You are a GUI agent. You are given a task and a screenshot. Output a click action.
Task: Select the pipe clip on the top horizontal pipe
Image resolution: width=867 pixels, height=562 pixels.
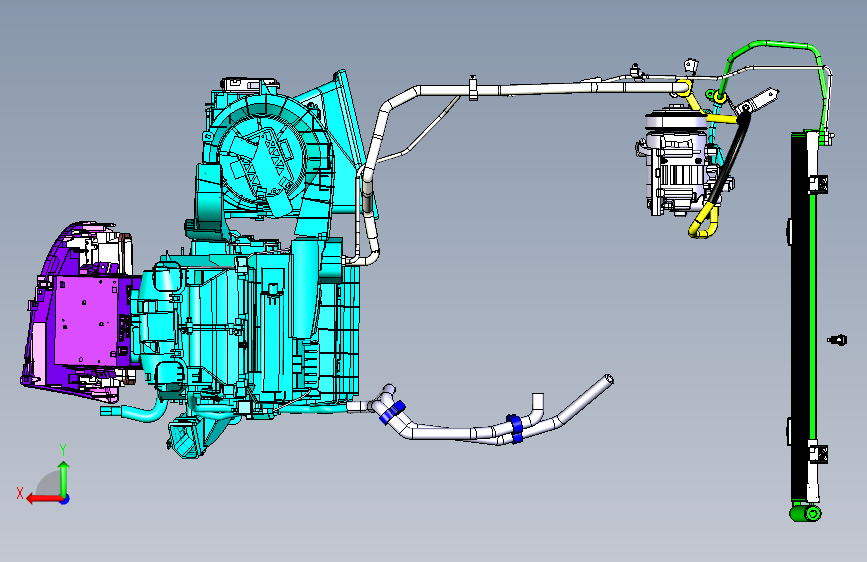point(473,88)
